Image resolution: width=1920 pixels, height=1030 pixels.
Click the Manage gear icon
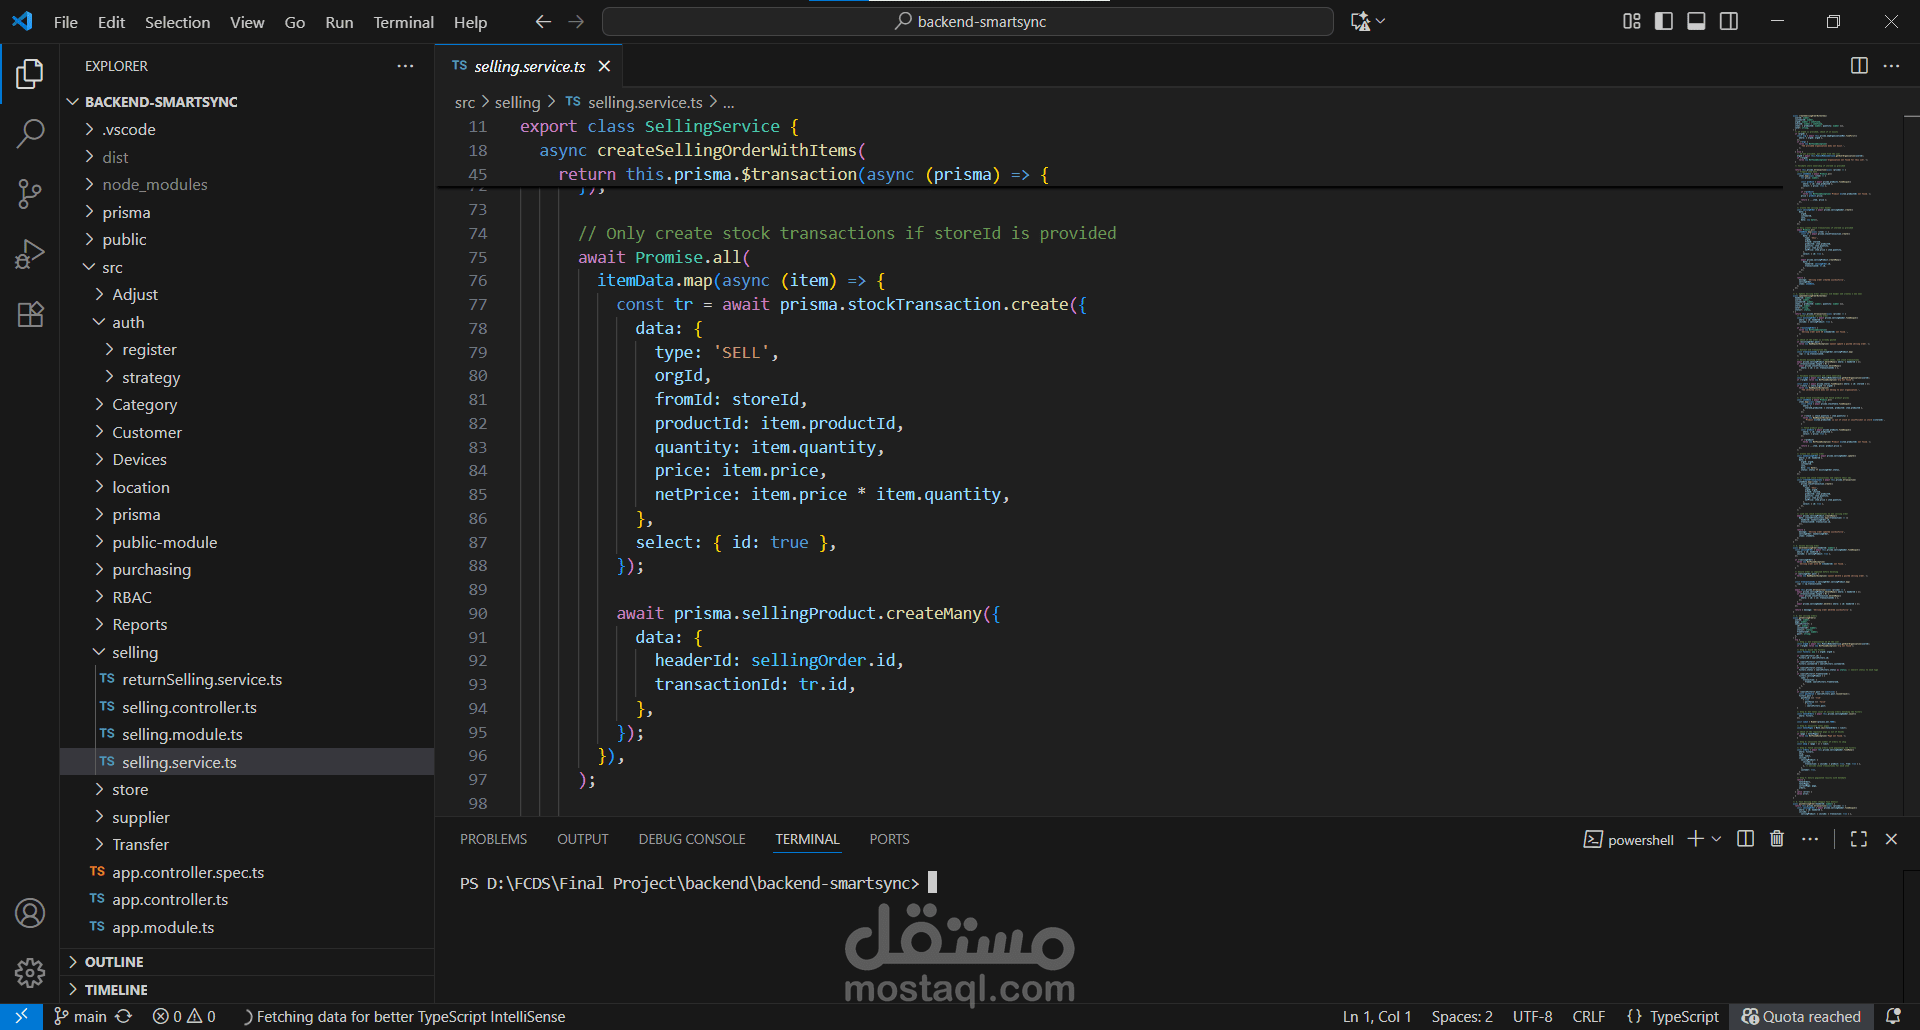30,972
